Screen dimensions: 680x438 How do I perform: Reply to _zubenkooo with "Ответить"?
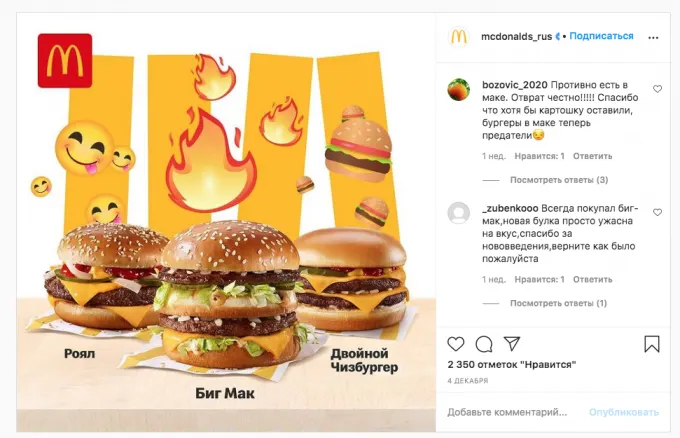pos(592,280)
